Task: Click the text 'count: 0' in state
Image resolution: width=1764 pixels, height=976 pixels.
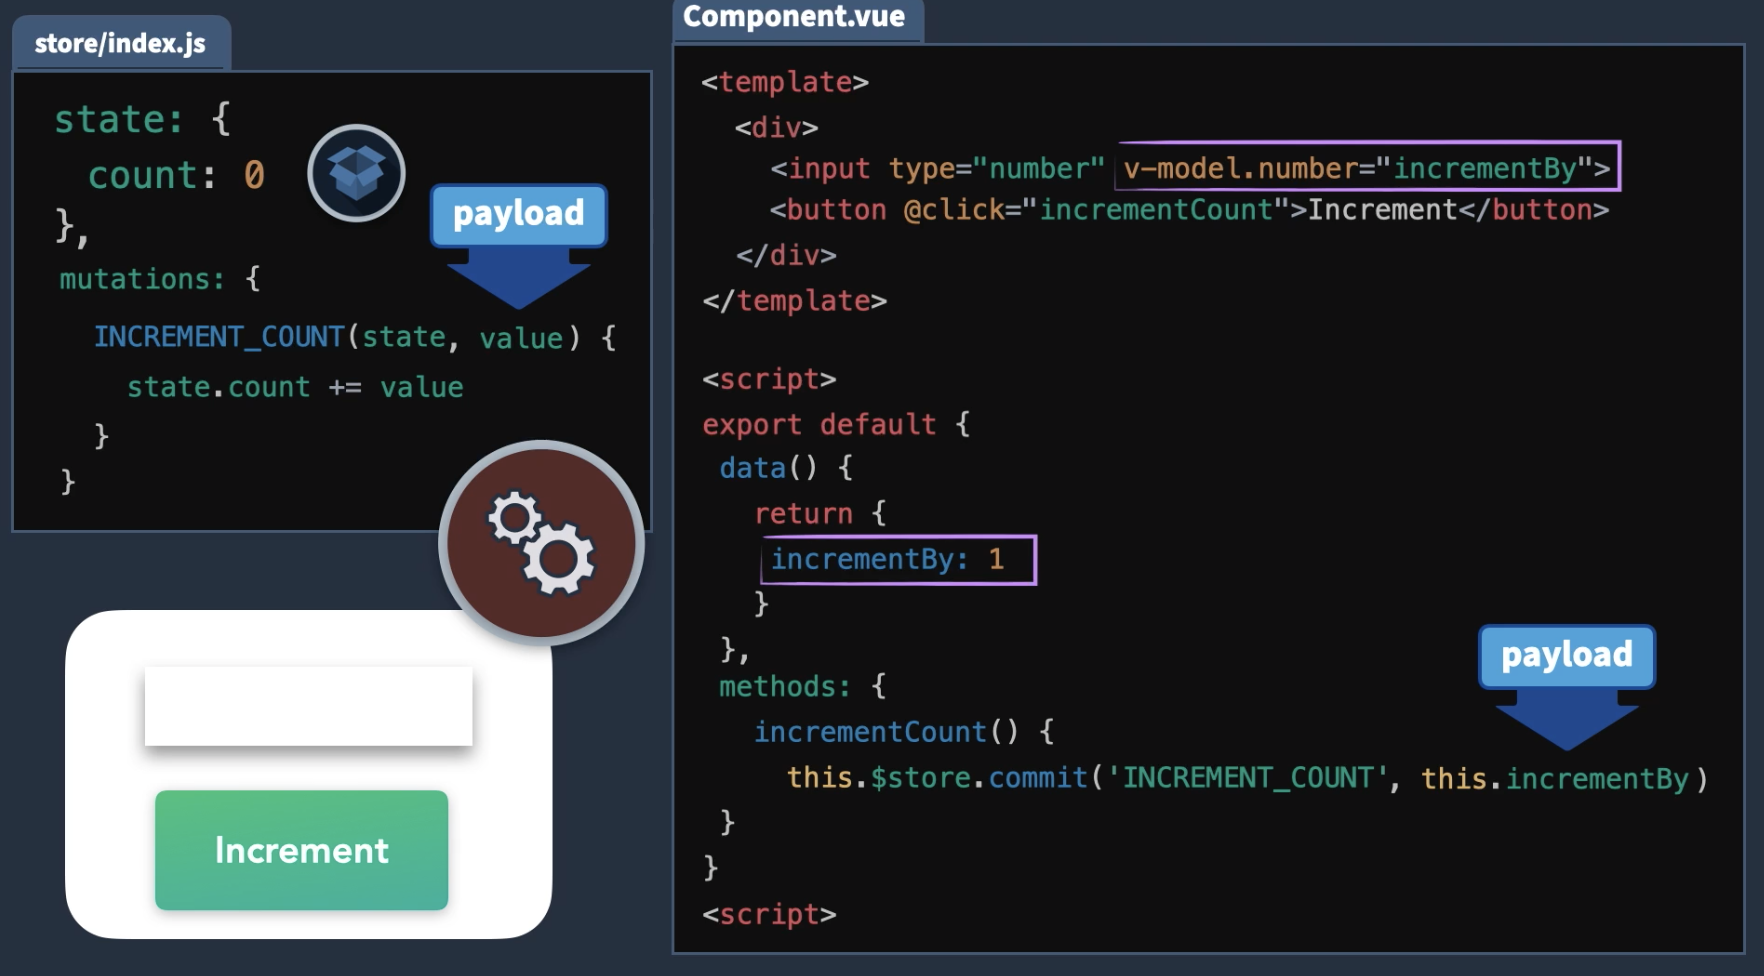Action: point(176,175)
